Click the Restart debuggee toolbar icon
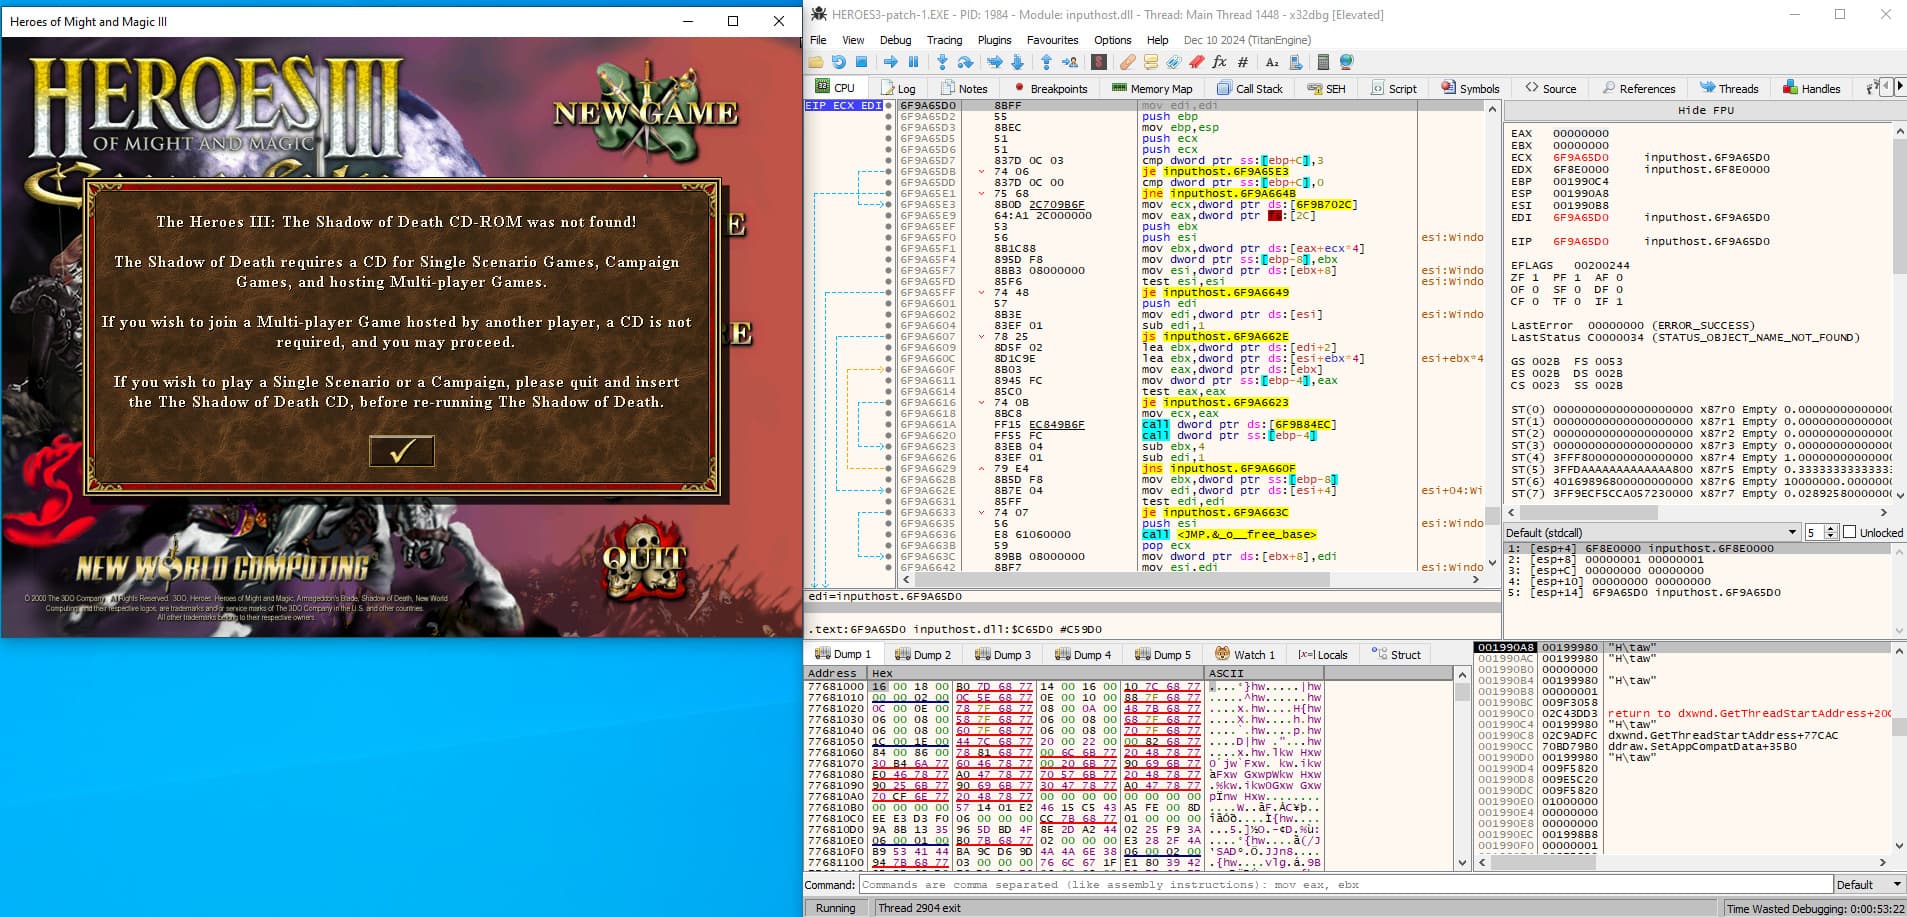1907x917 pixels. click(838, 62)
